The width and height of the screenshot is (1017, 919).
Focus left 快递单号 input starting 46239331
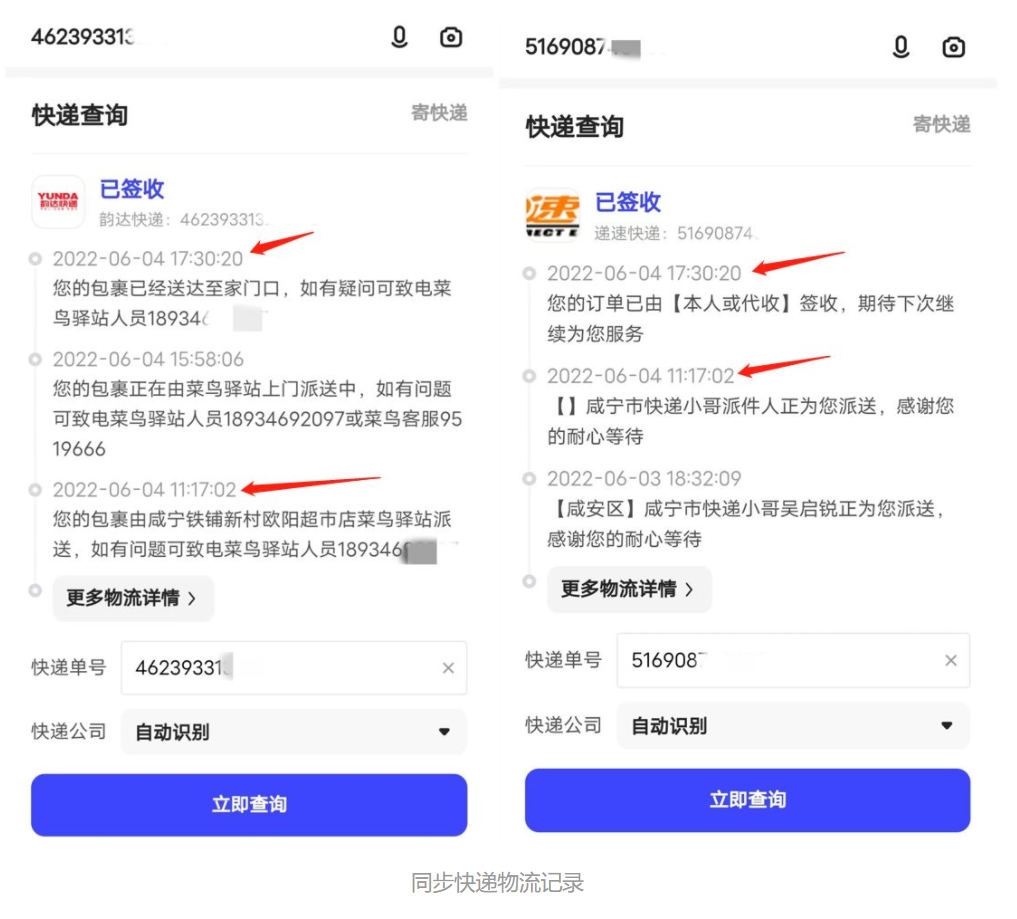coord(294,667)
